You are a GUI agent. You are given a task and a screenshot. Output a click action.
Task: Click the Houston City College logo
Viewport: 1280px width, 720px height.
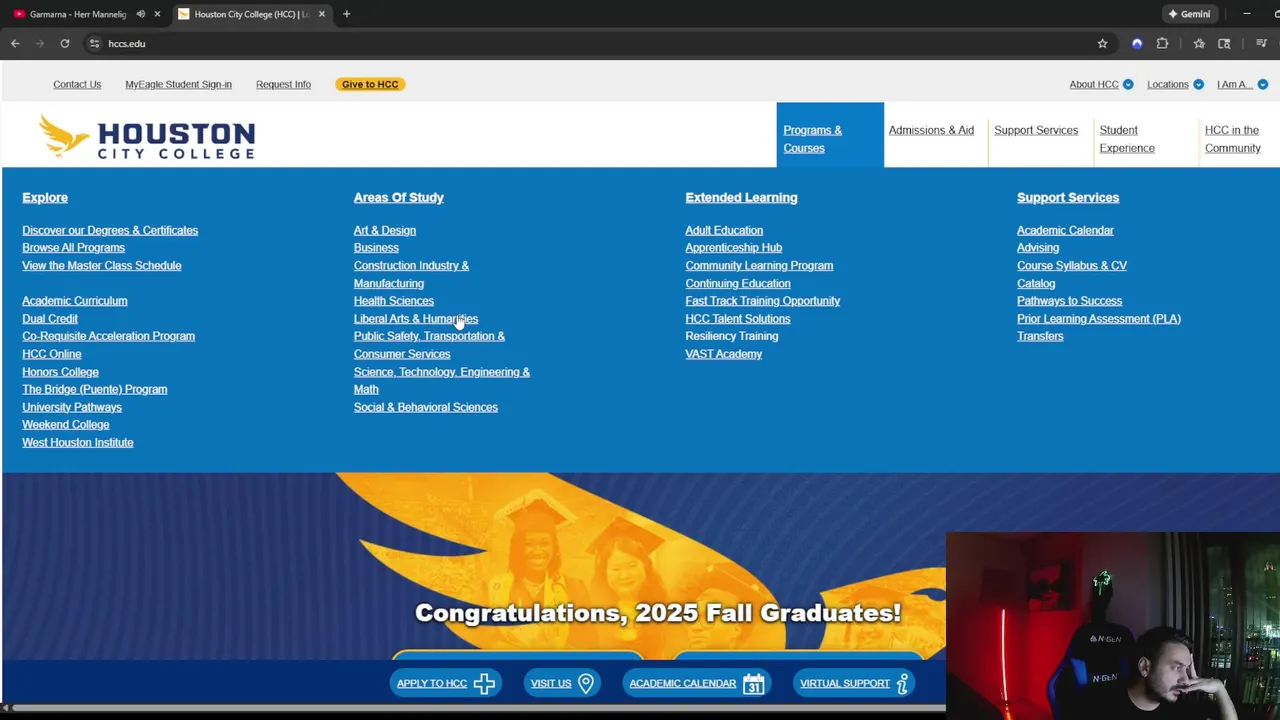[x=147, y=137]
